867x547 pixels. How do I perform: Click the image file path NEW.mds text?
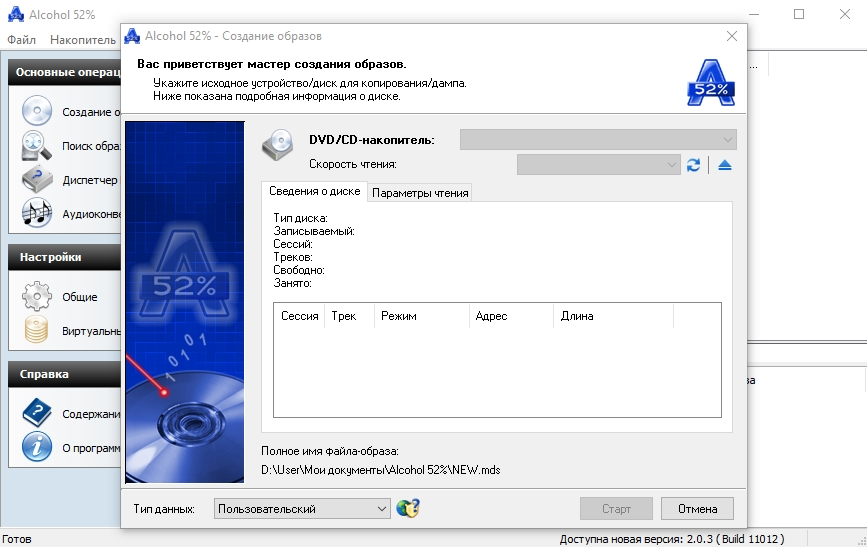[380, 470]
